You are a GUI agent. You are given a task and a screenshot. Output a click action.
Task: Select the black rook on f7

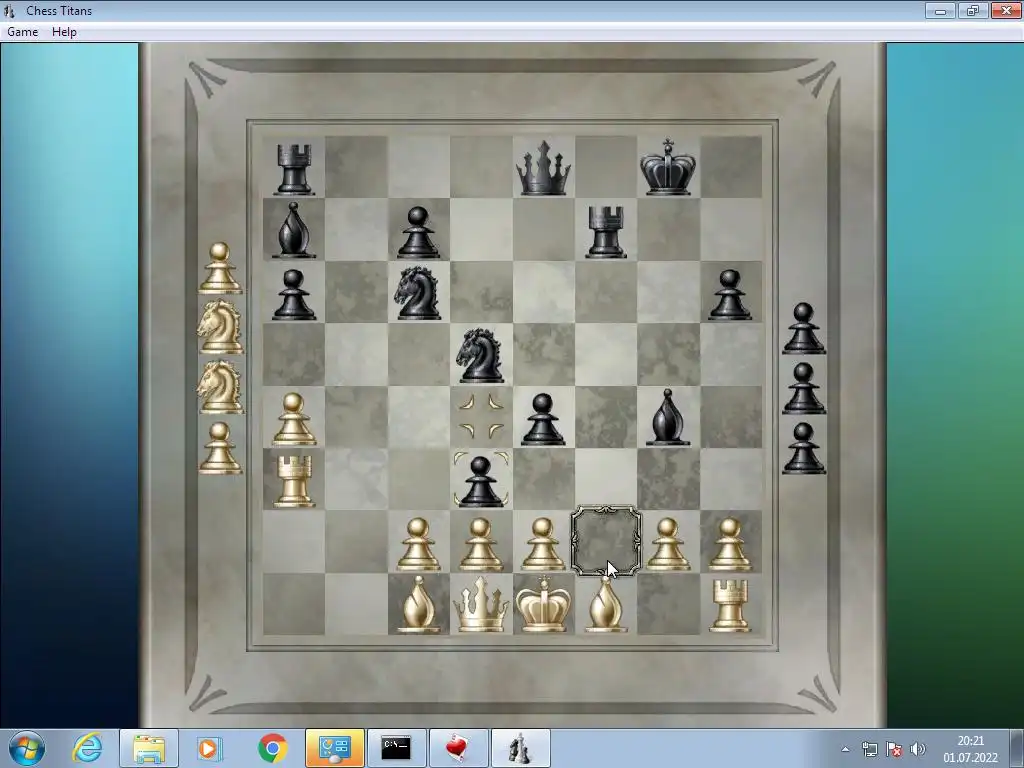click(605, 231)
